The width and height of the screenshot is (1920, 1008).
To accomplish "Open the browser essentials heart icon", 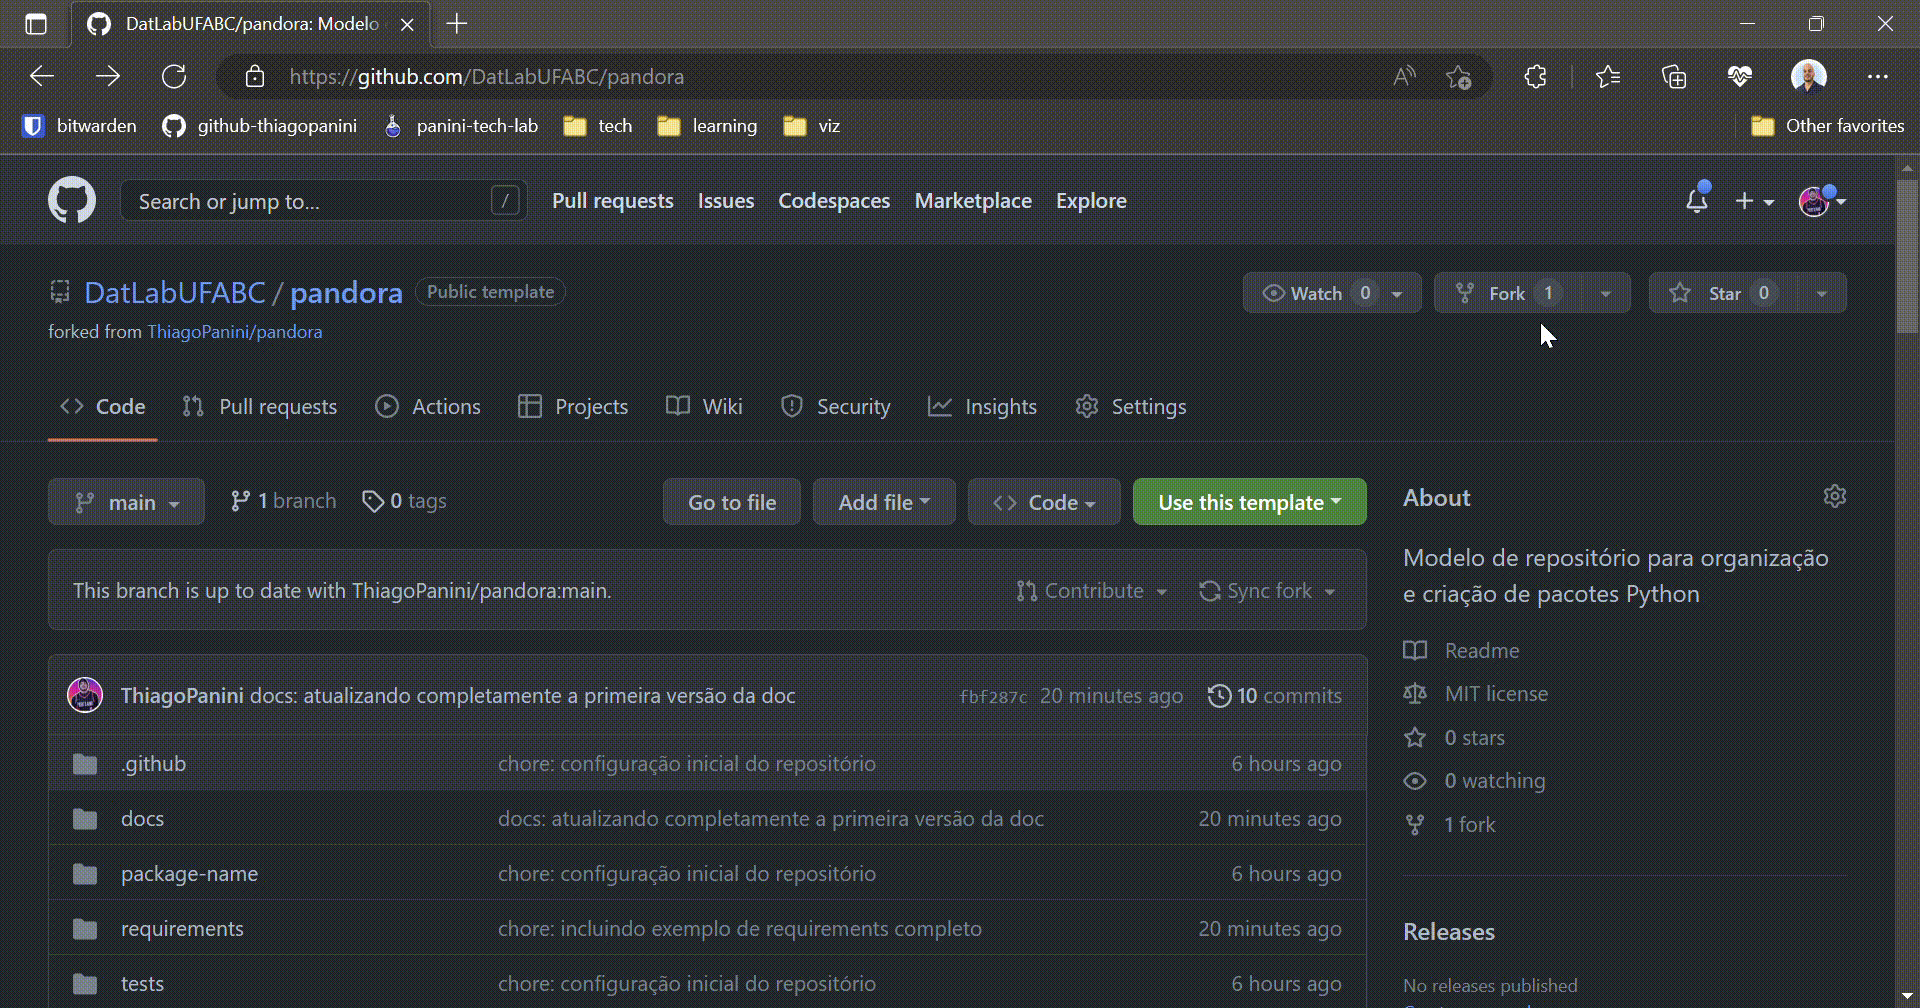I will click(x=1740, y=76).
